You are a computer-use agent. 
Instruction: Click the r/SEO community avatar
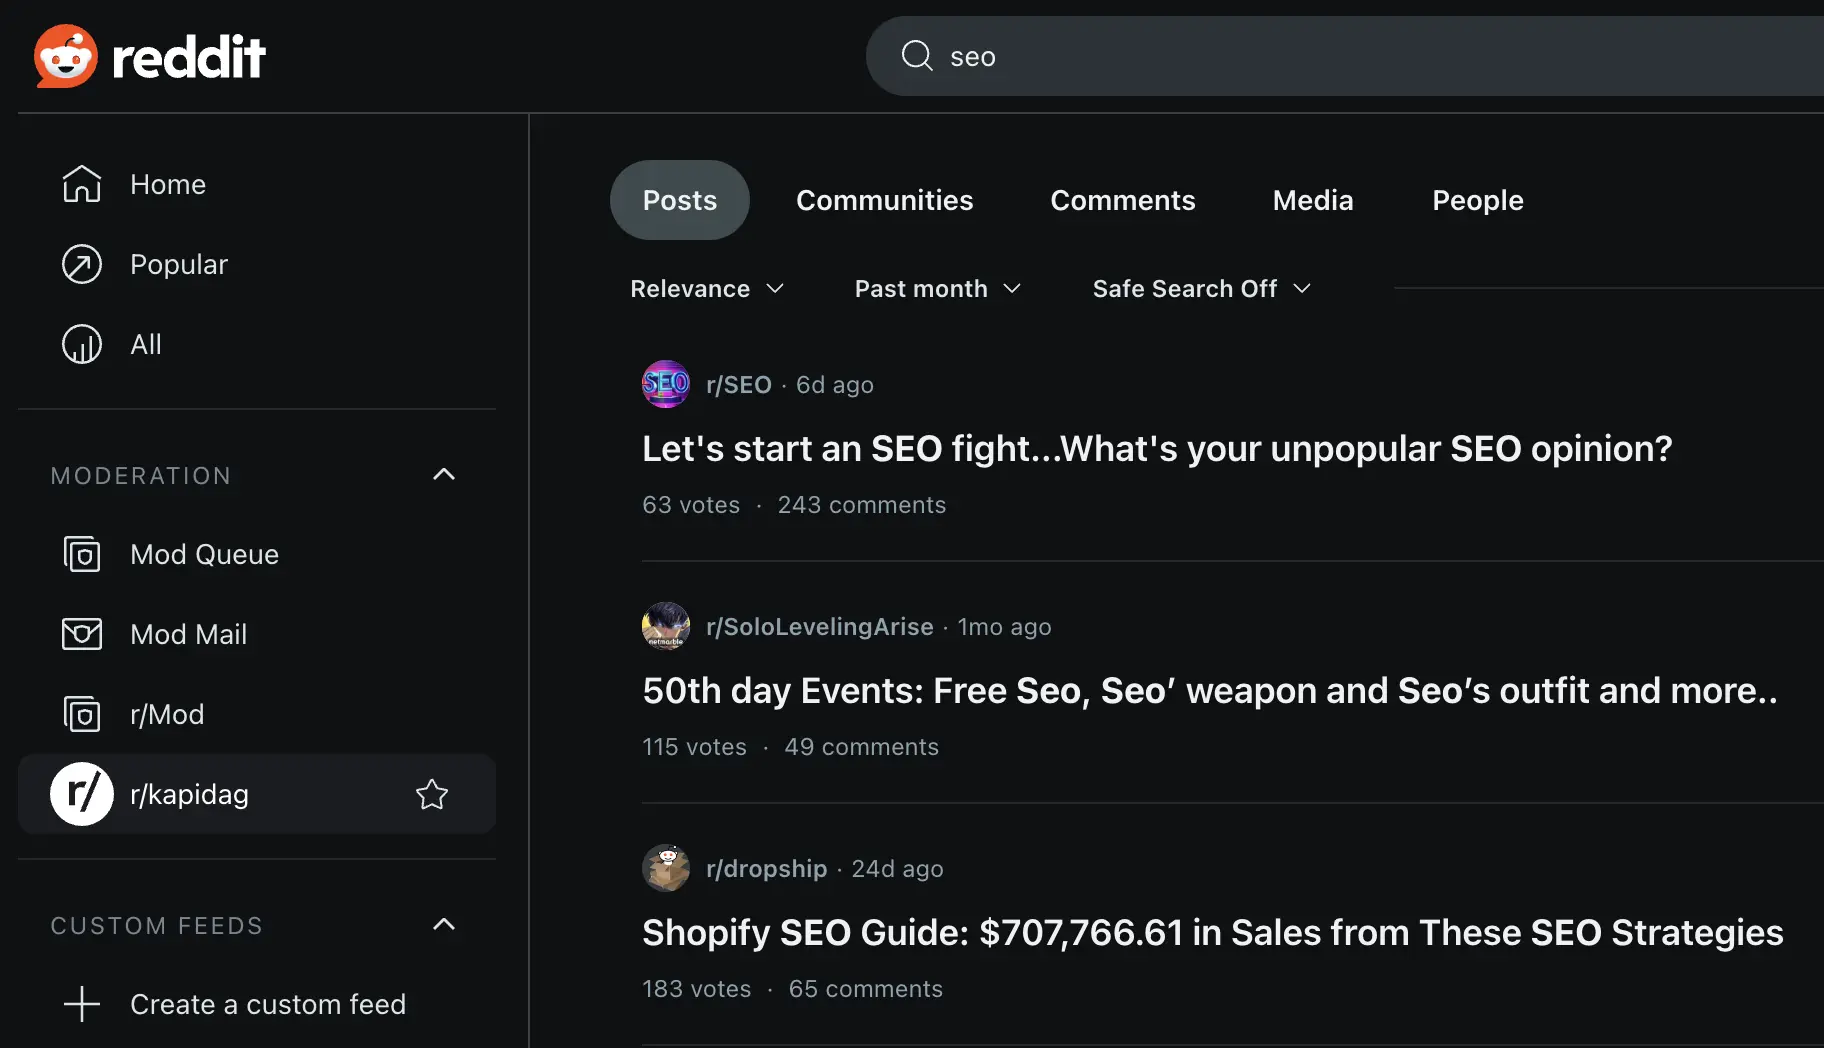[x=666, y=384]
